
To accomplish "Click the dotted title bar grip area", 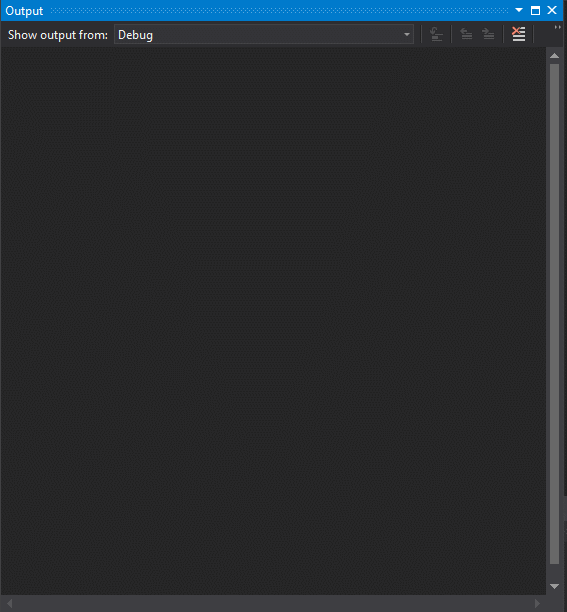I will pos(279,11).
